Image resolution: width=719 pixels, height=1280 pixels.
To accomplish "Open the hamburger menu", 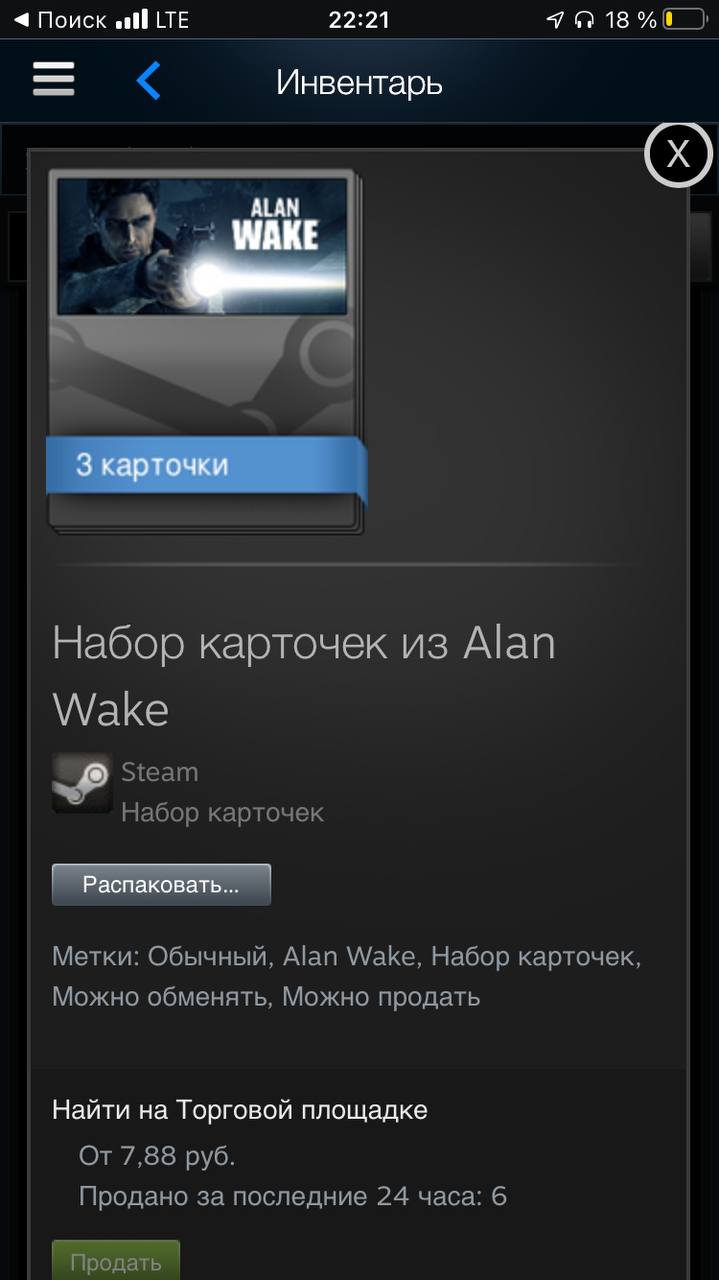I will (54, 79).
